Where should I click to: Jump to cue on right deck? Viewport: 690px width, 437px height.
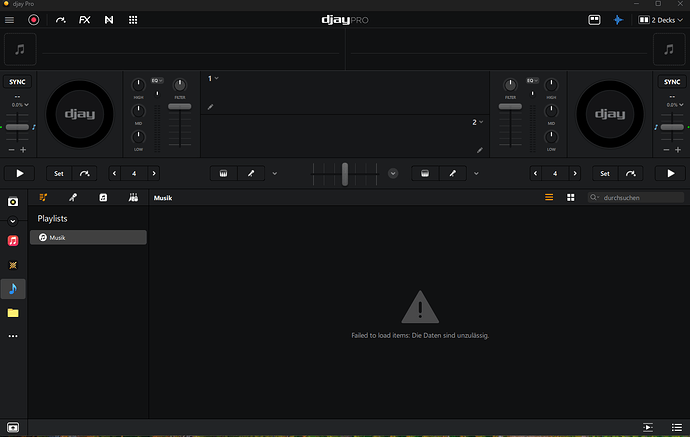pos(631,173)
